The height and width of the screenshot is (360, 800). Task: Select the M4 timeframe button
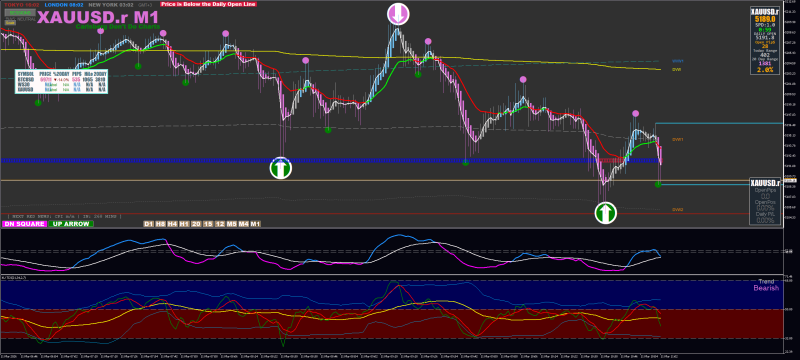(243, 224)
